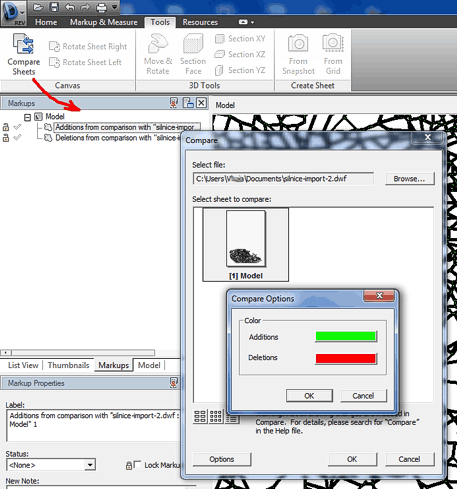Change the green Additions color swatch
457x489 pixels.
[346, 336]
